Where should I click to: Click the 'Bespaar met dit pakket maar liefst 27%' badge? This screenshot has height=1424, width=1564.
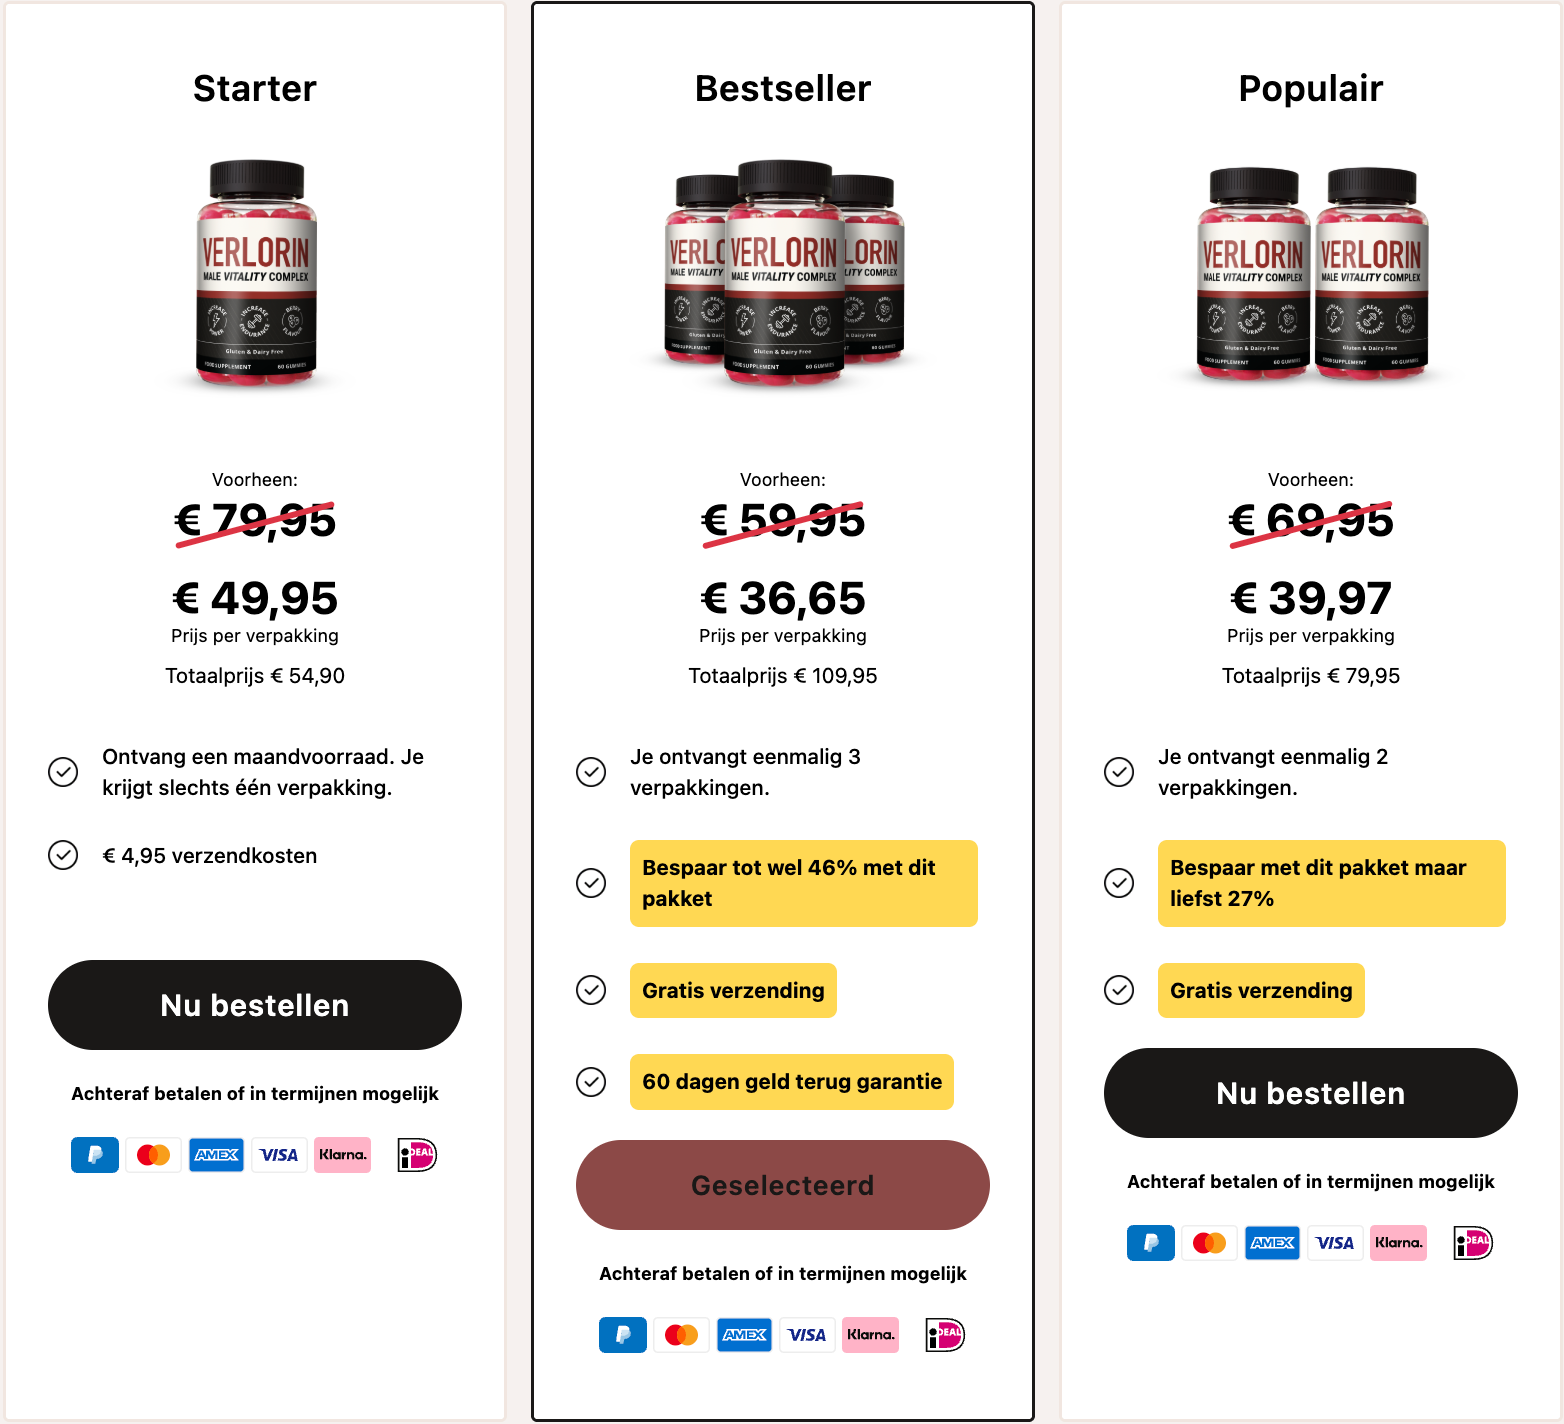[x=1331, y=883]
